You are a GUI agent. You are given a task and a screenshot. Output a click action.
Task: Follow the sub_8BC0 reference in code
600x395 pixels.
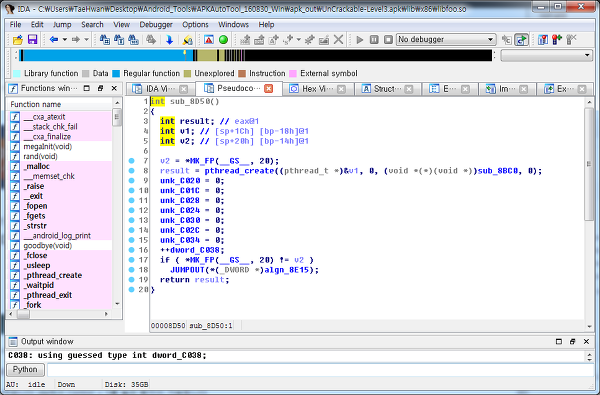pos(499,171)
